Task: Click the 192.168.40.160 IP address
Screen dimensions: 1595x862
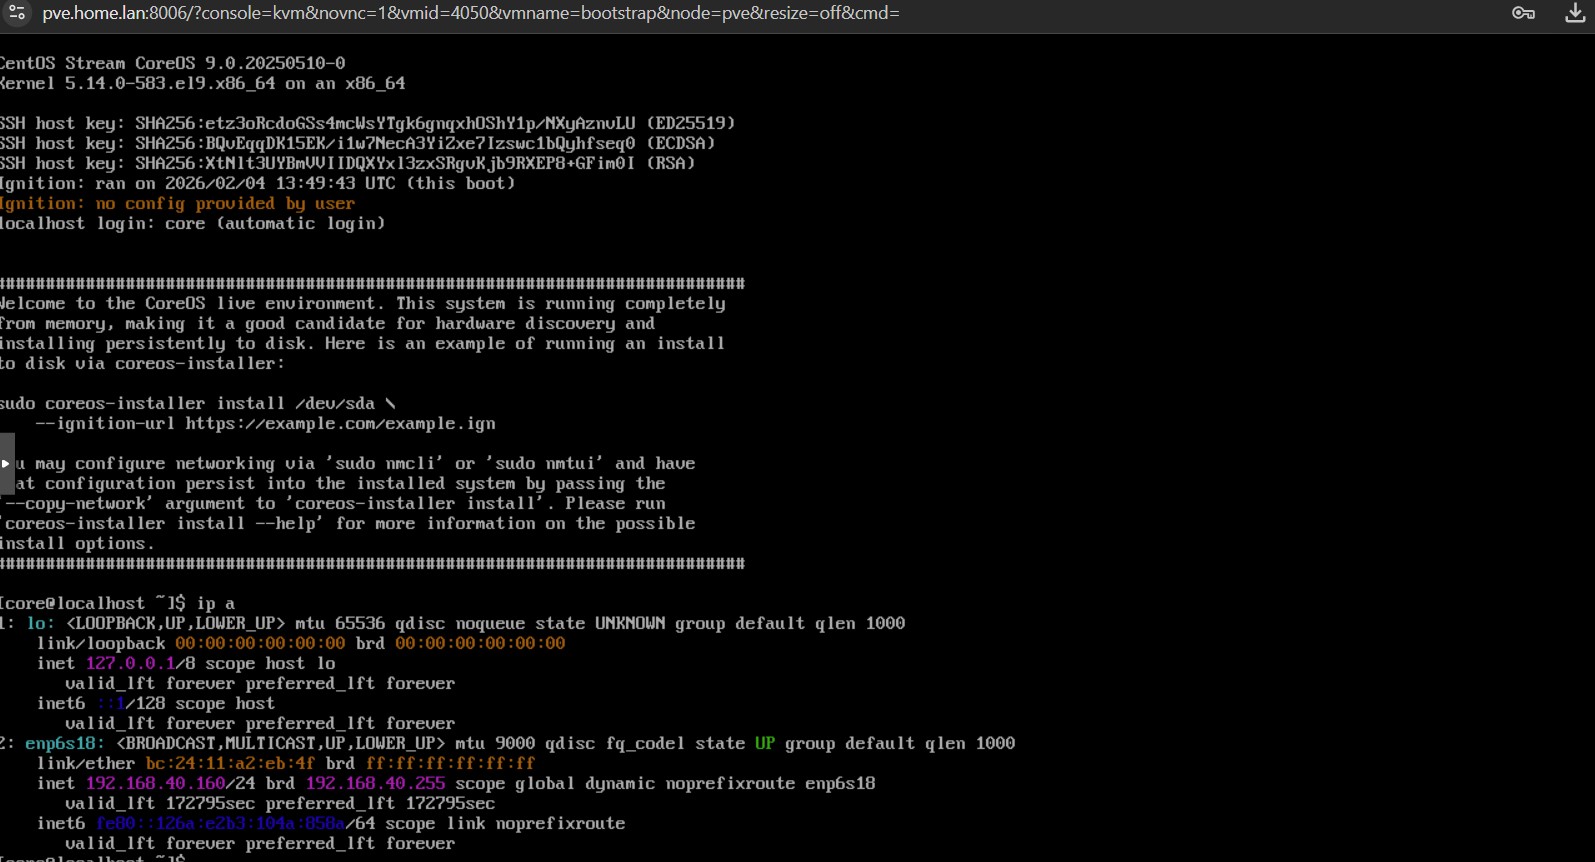Action: pos(155,783)
